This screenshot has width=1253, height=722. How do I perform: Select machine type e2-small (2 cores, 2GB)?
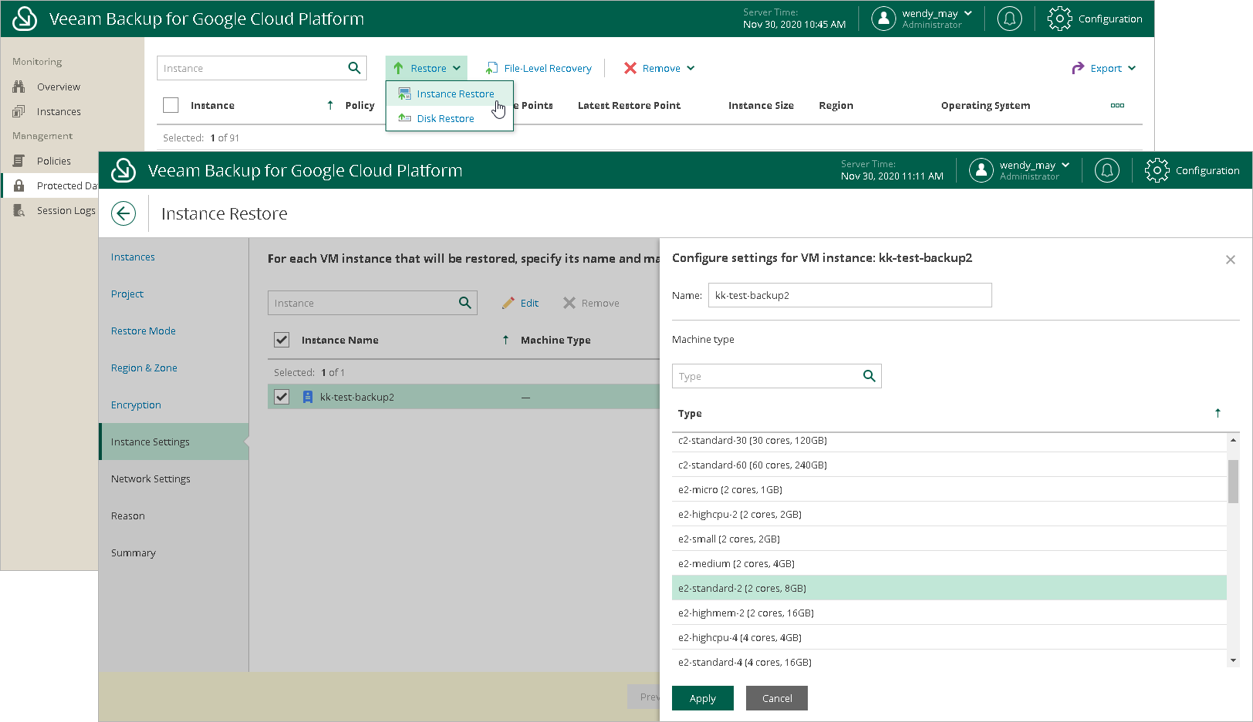click(x=949, y=539)
